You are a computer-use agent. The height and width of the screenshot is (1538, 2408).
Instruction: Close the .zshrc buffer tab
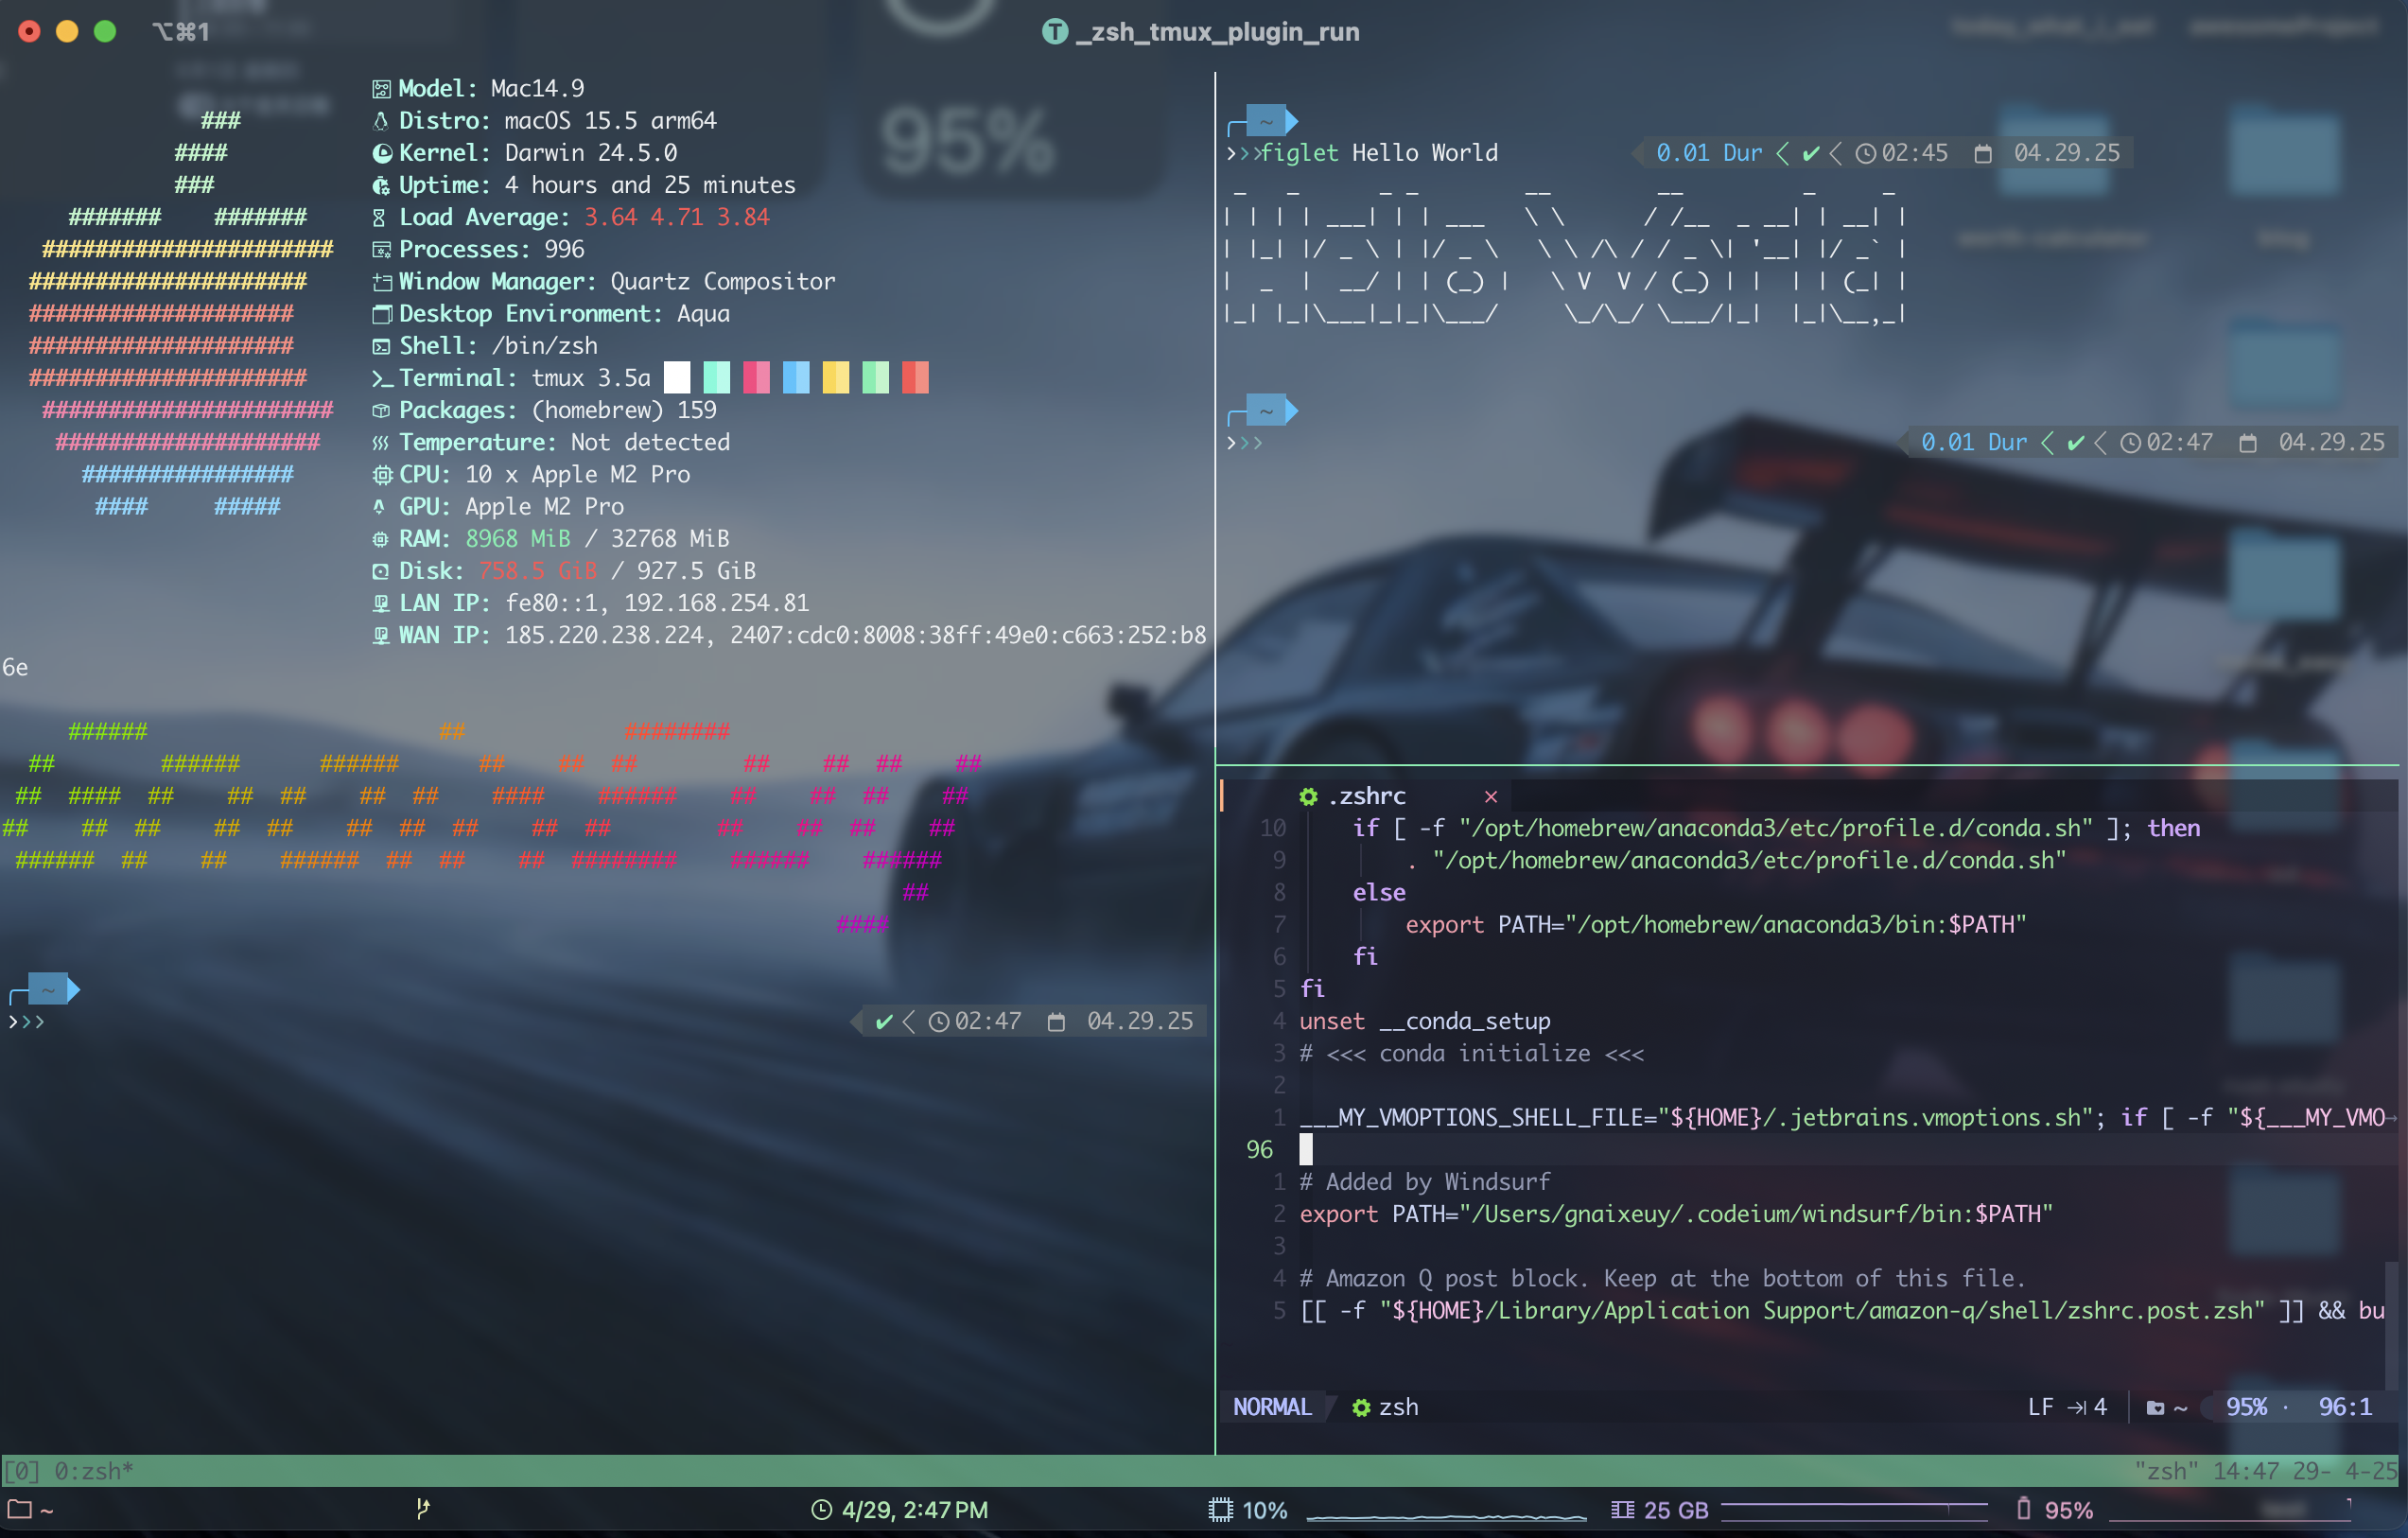[1490, 796]
